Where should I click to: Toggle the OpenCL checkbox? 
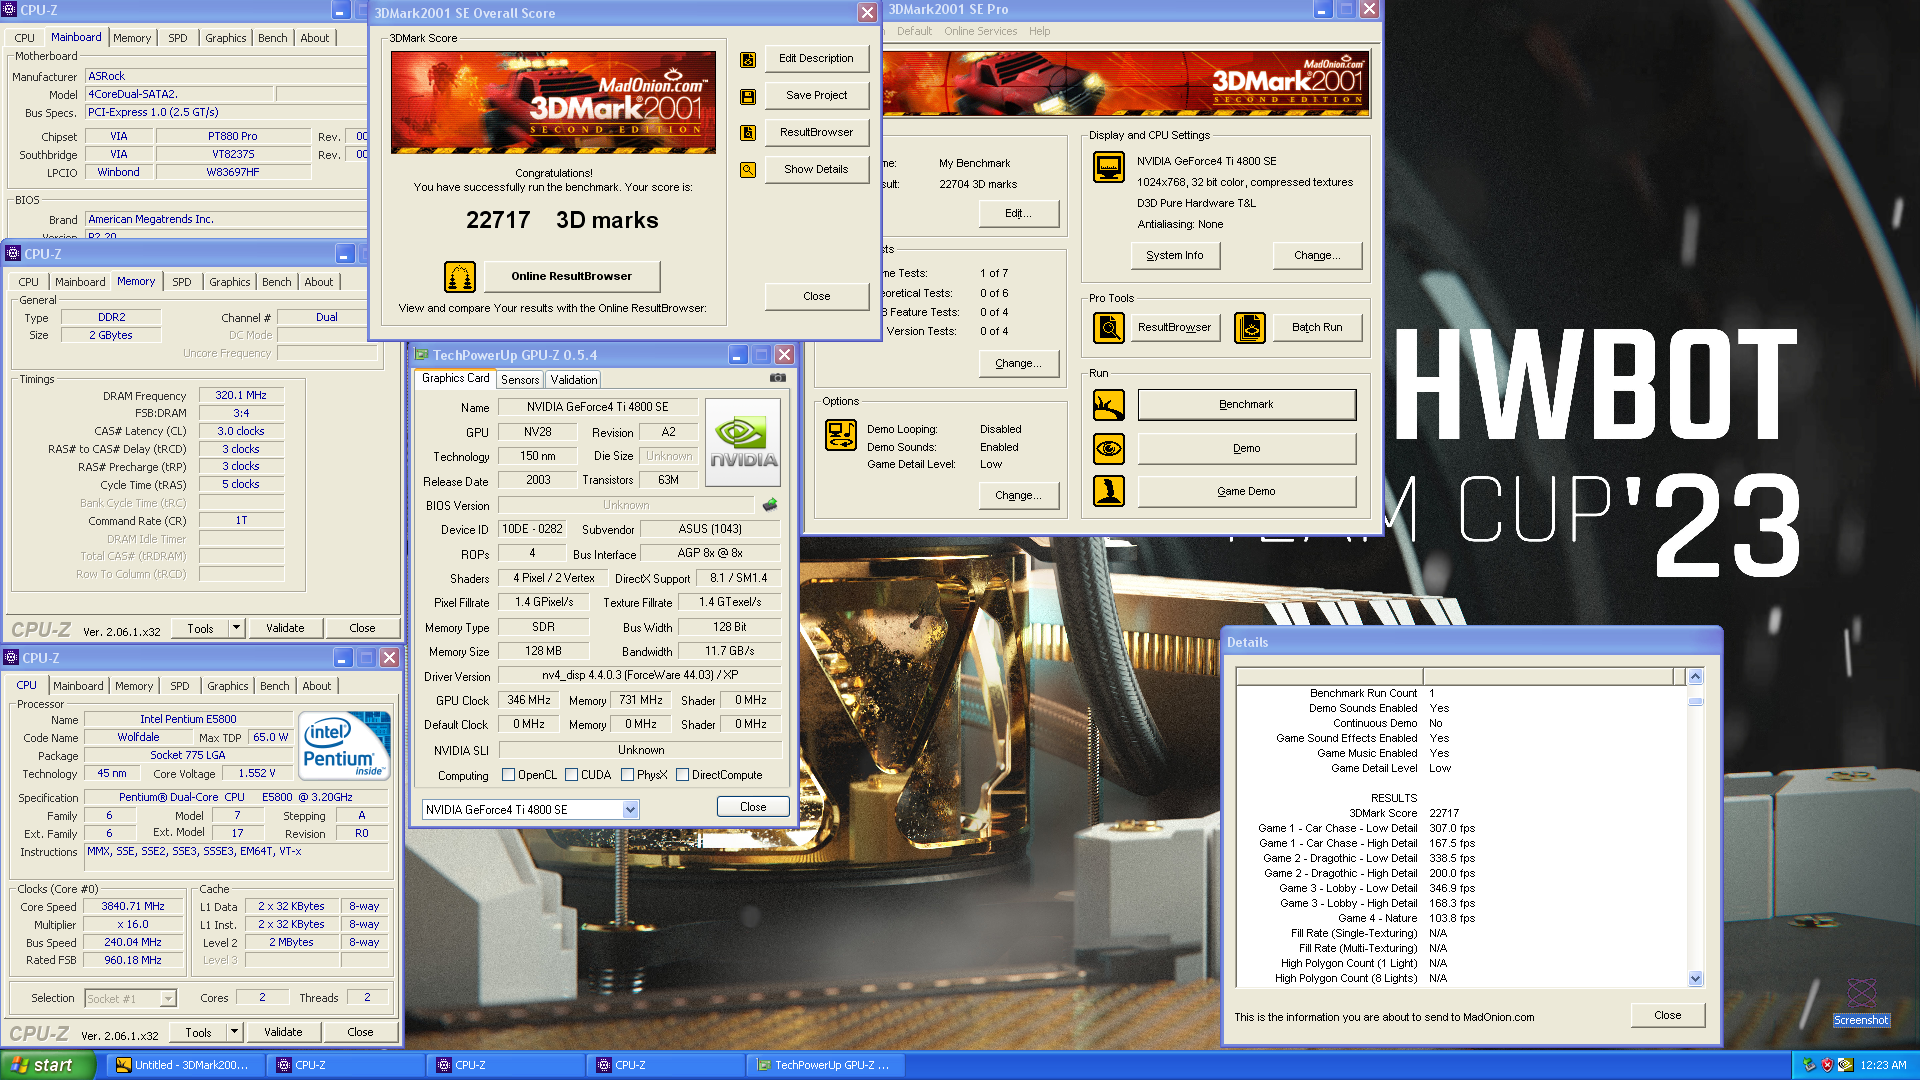tap(508, 775)
